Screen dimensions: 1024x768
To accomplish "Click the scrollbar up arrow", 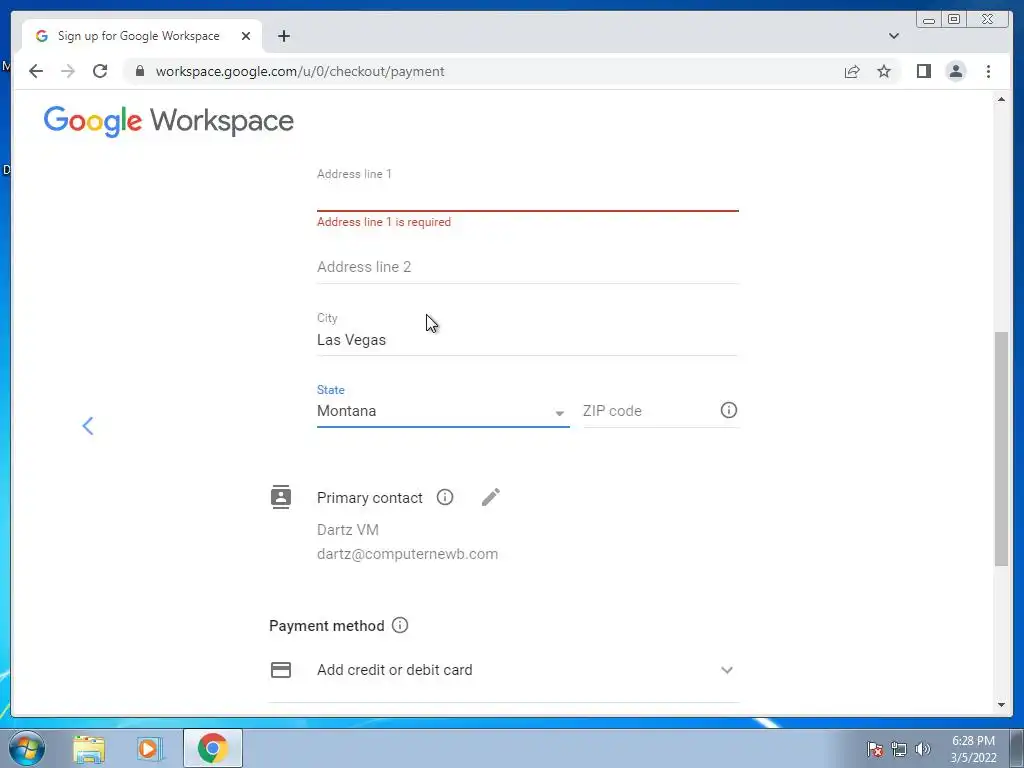I will tap(1001, 99).
